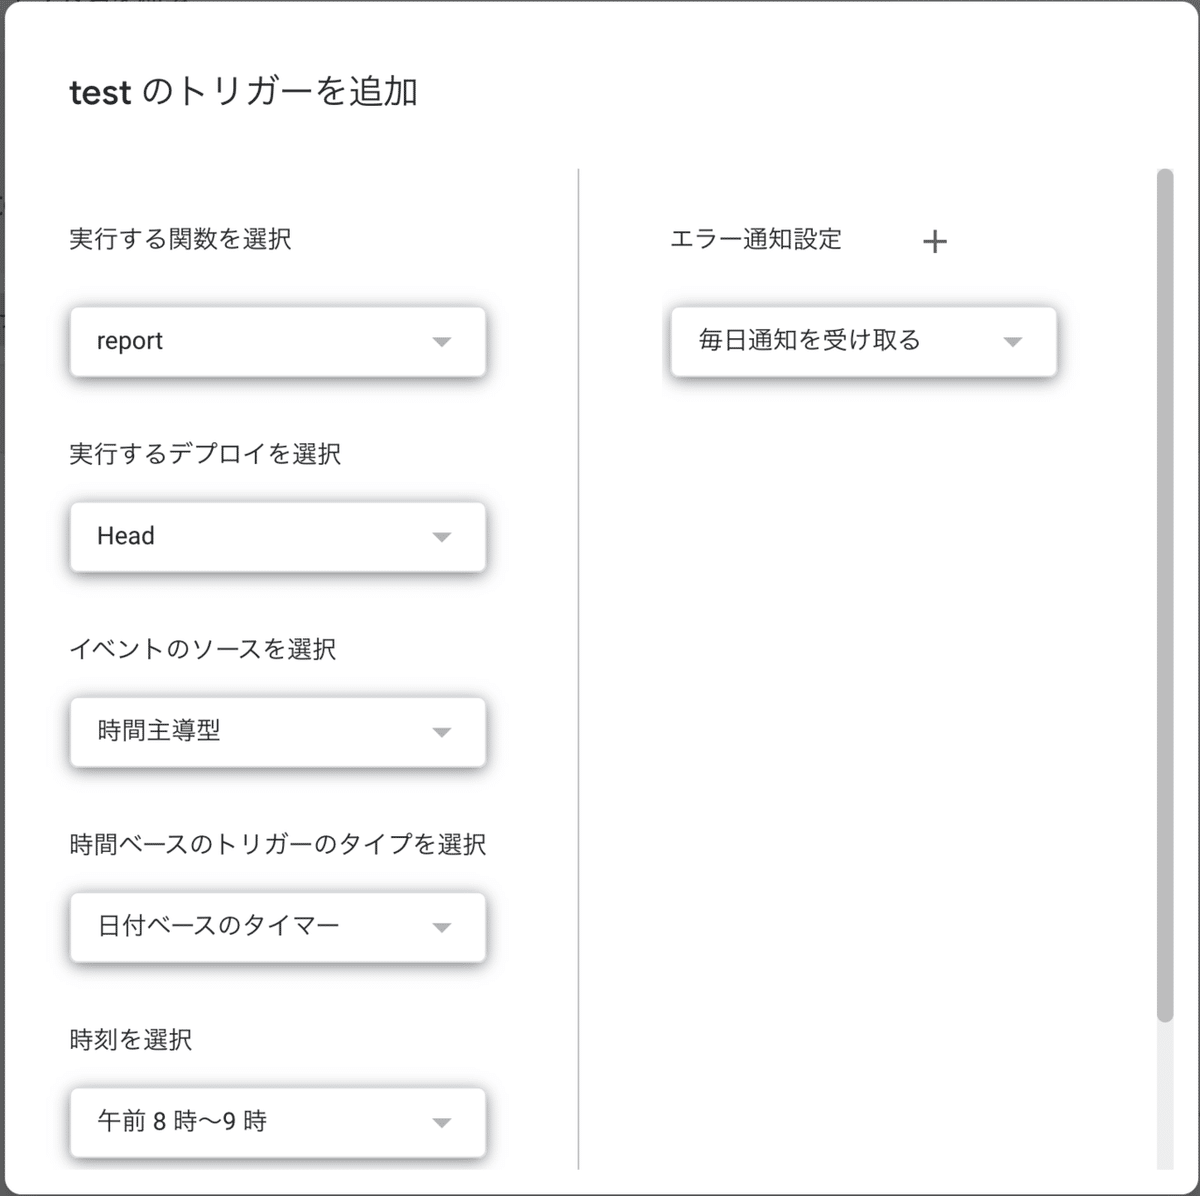
Task: Open the 実行する関数を選択 dropdown showing report
Action: [x=277, y=342]
